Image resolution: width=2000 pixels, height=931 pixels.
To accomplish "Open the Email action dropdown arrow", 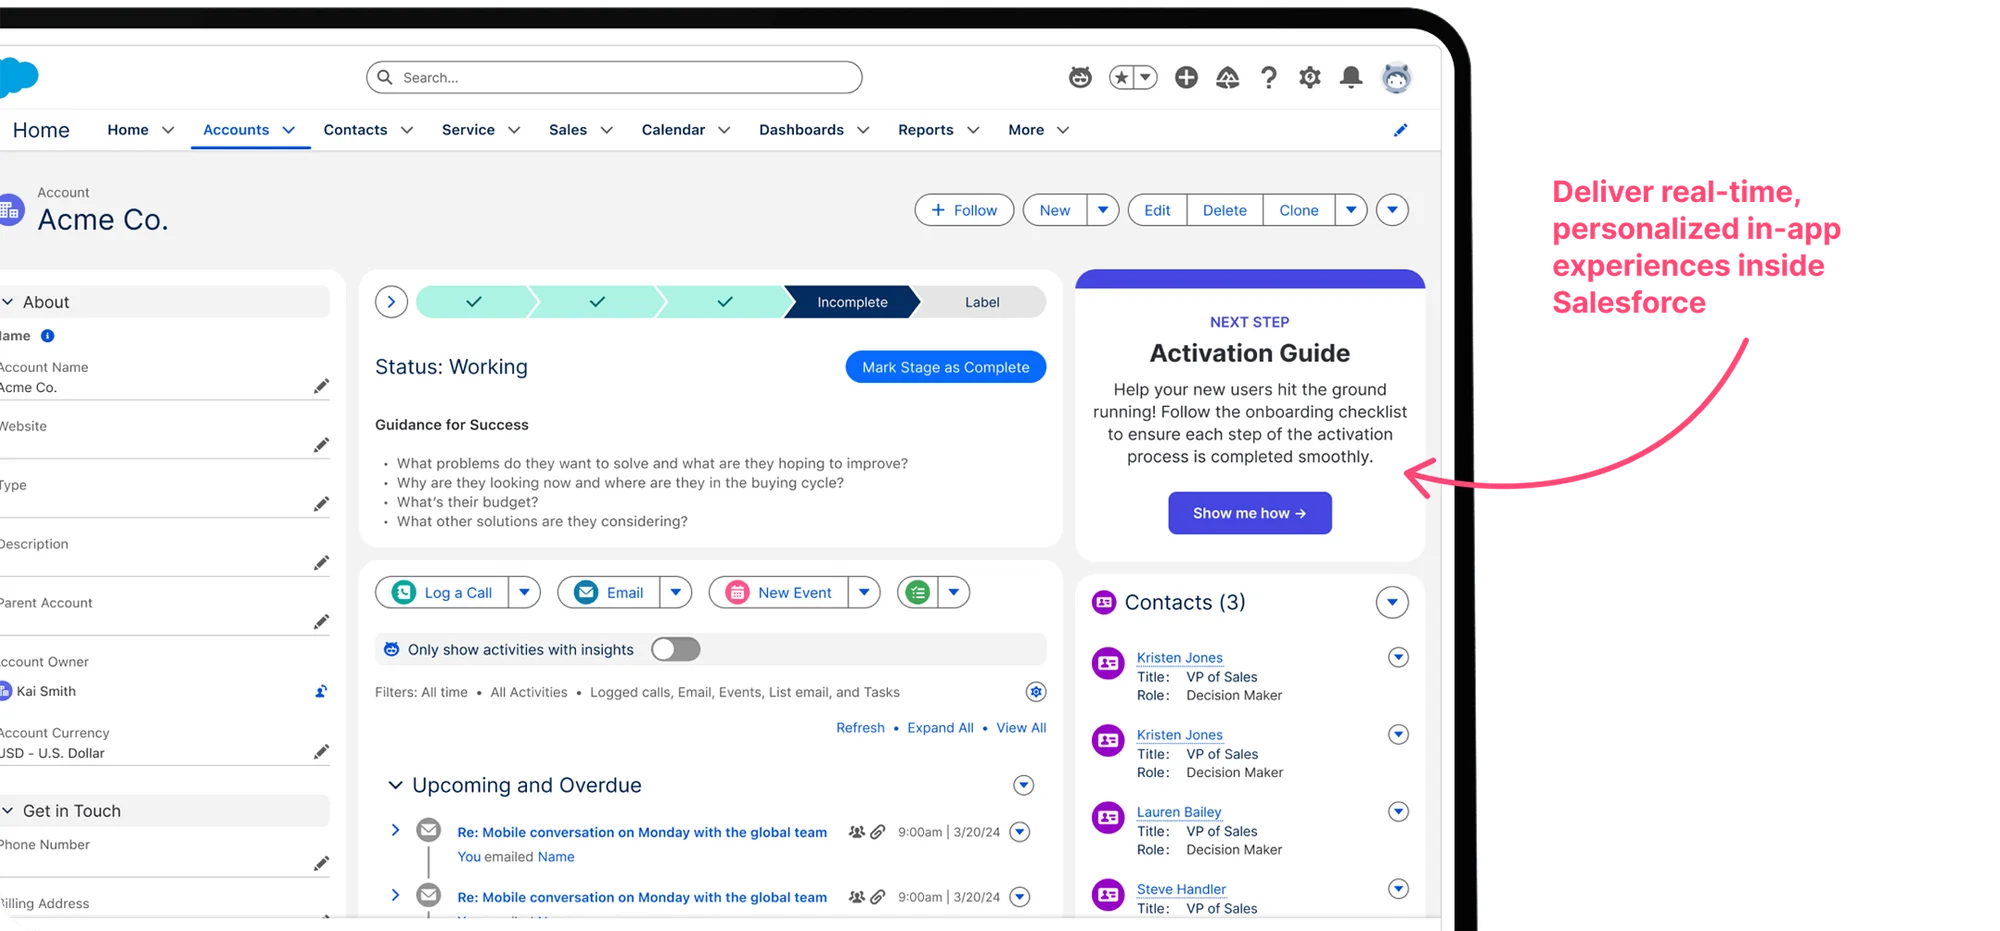I will coord(676,592).
